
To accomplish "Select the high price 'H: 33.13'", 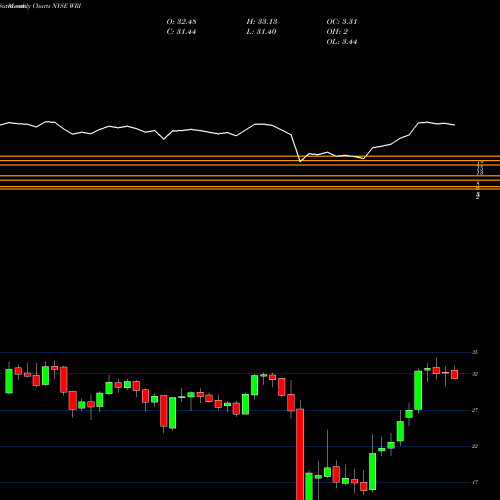I will pos(262,22).
